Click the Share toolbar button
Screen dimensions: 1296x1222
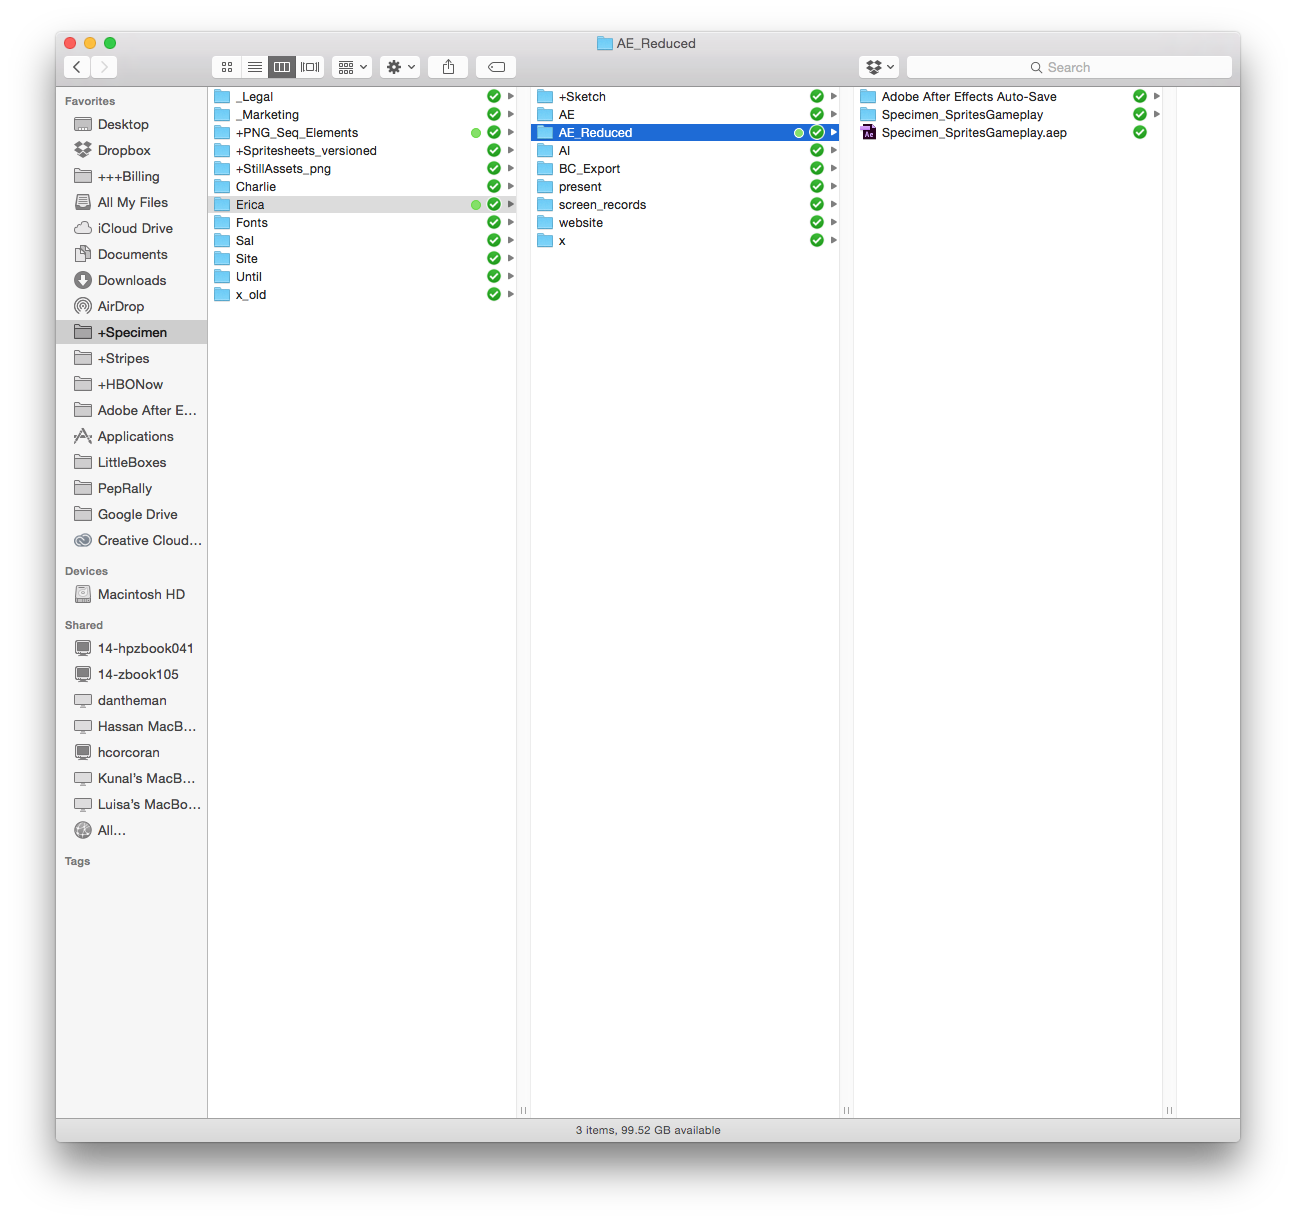click(448, 67)
